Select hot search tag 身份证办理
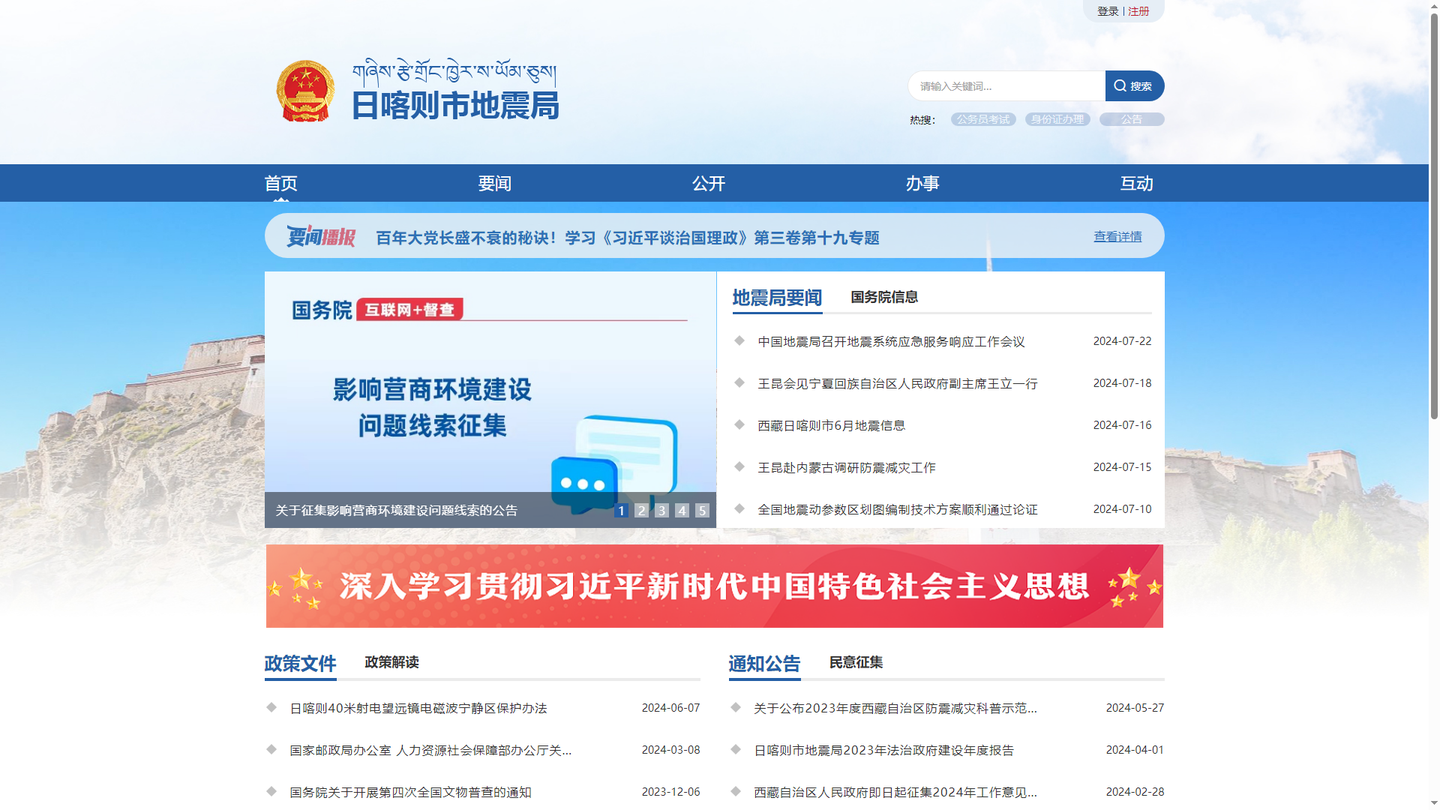The image size is (1440, 810). coord(1057,119)
